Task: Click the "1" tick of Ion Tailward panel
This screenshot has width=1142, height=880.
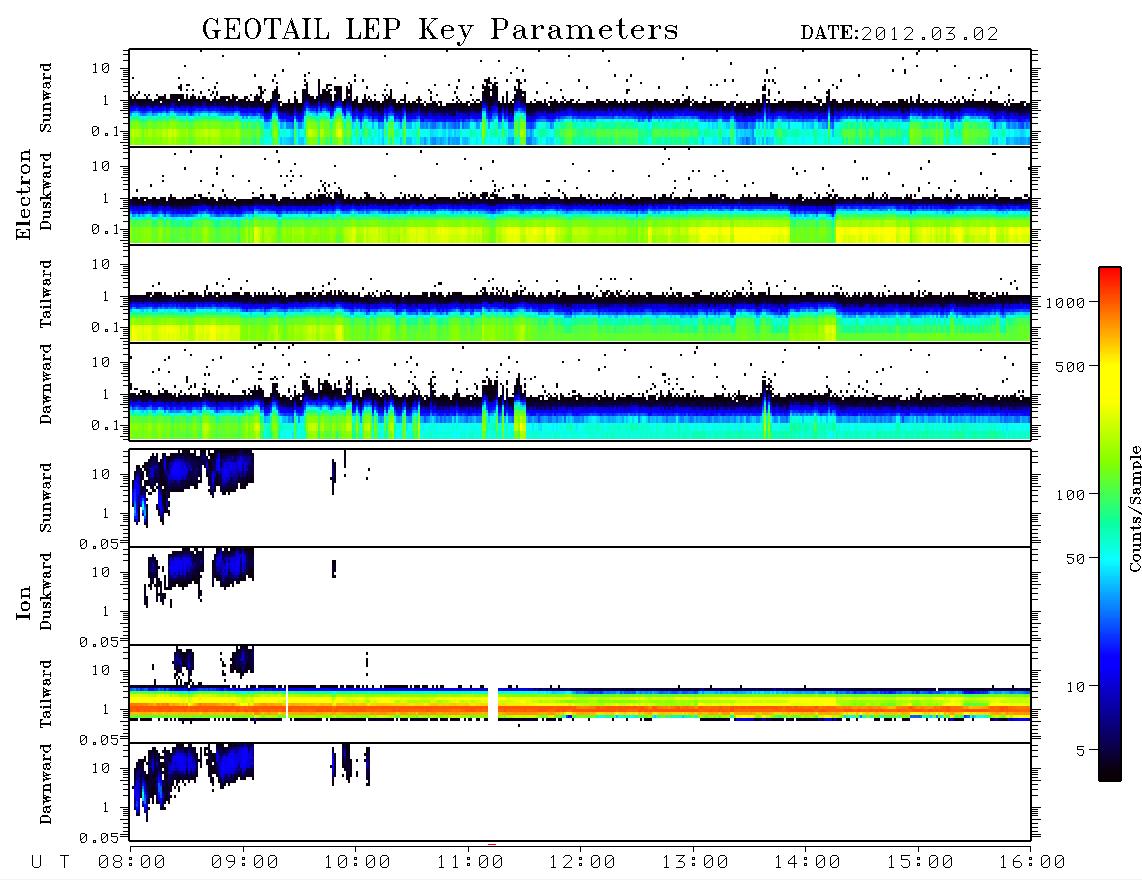Action: click(x=106, y=709)
